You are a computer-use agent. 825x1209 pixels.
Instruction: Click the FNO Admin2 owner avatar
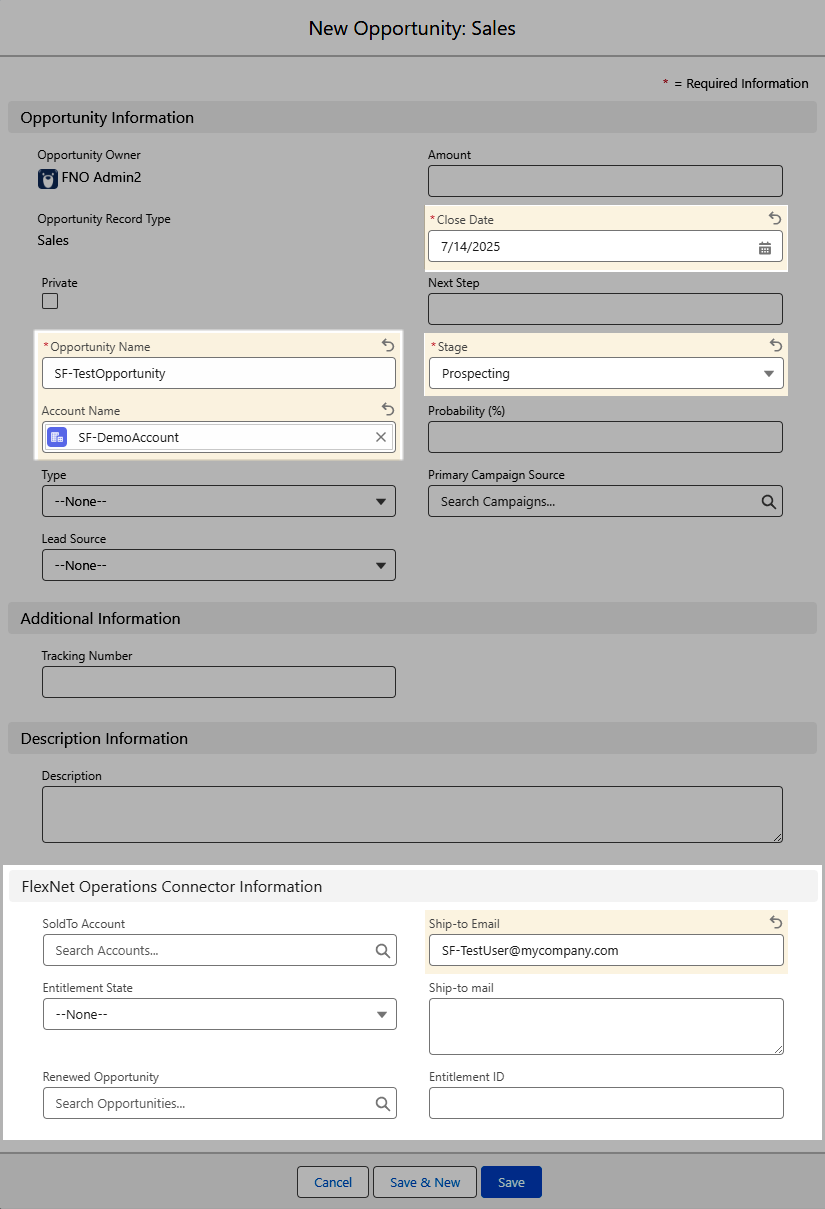coord(48,179)
